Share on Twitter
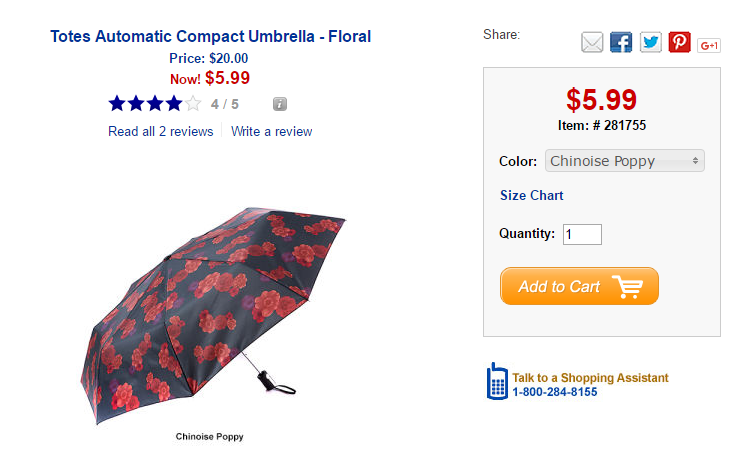The width and height of the screenshot is (747, 457). (x=651, y=43)
